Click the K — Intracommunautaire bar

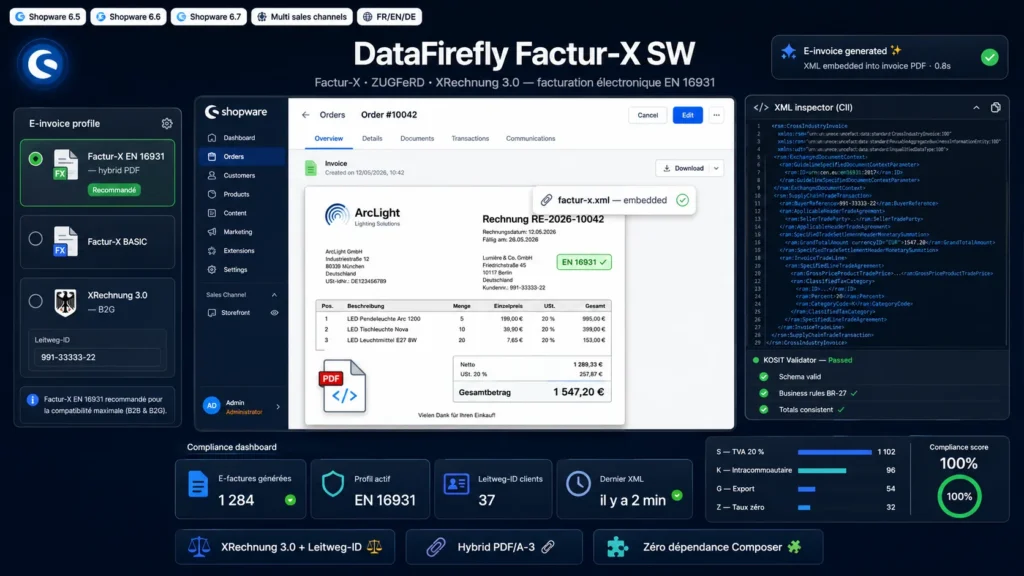(x=822, y=470)
